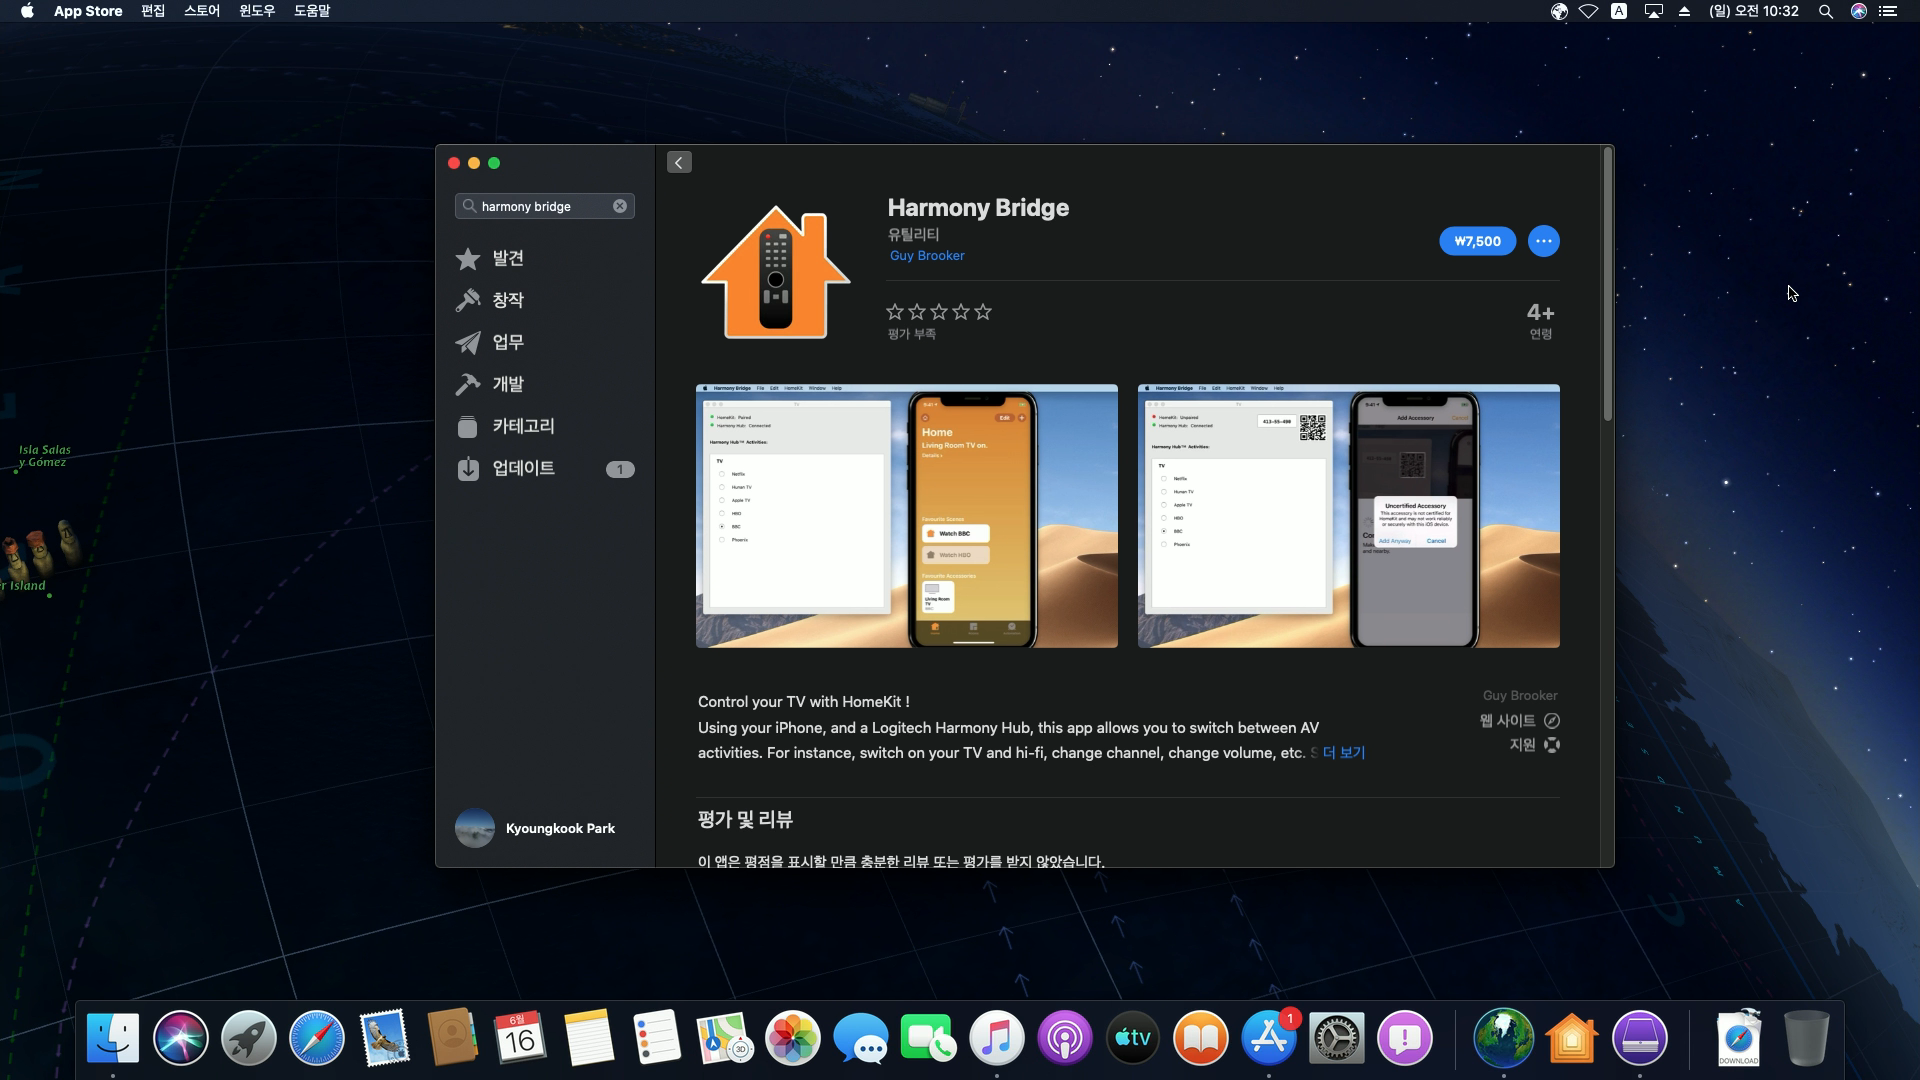1920x1080 pixels.
Task: Clear the harmony bridge search field
Action: click(620, 206)
